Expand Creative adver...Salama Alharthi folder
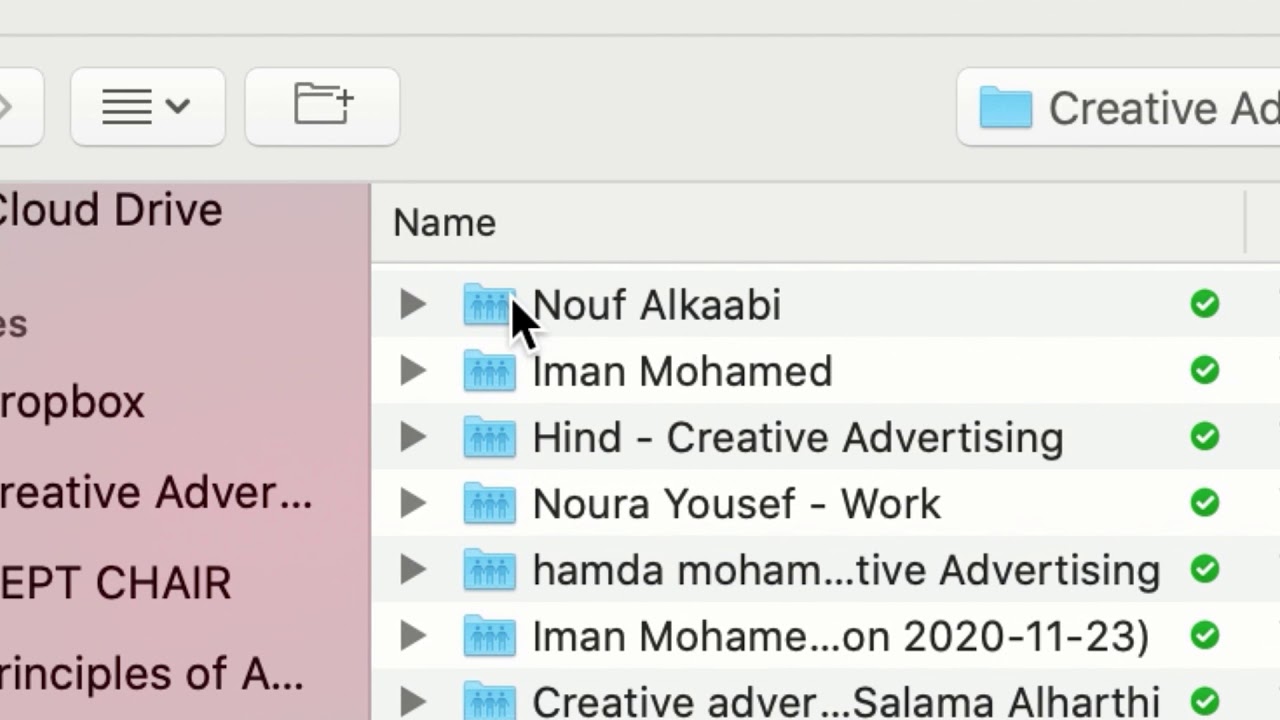Viewport: 1280px width, 720px height. pos(412,702)
